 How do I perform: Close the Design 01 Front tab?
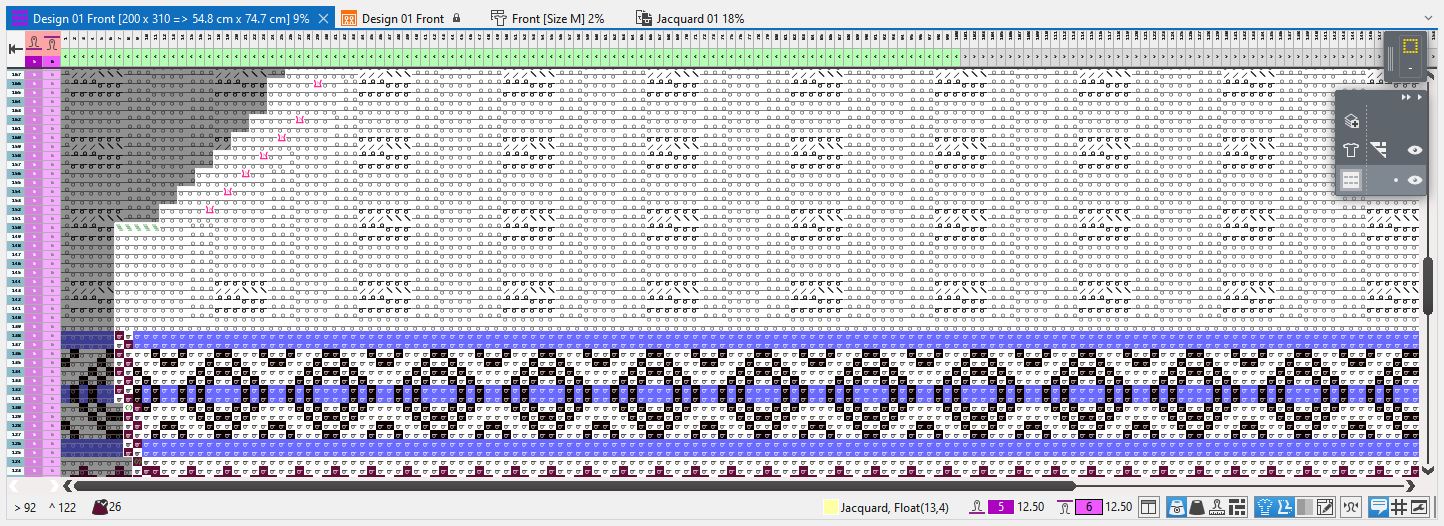pyautogui.click(x=324, y=18)
